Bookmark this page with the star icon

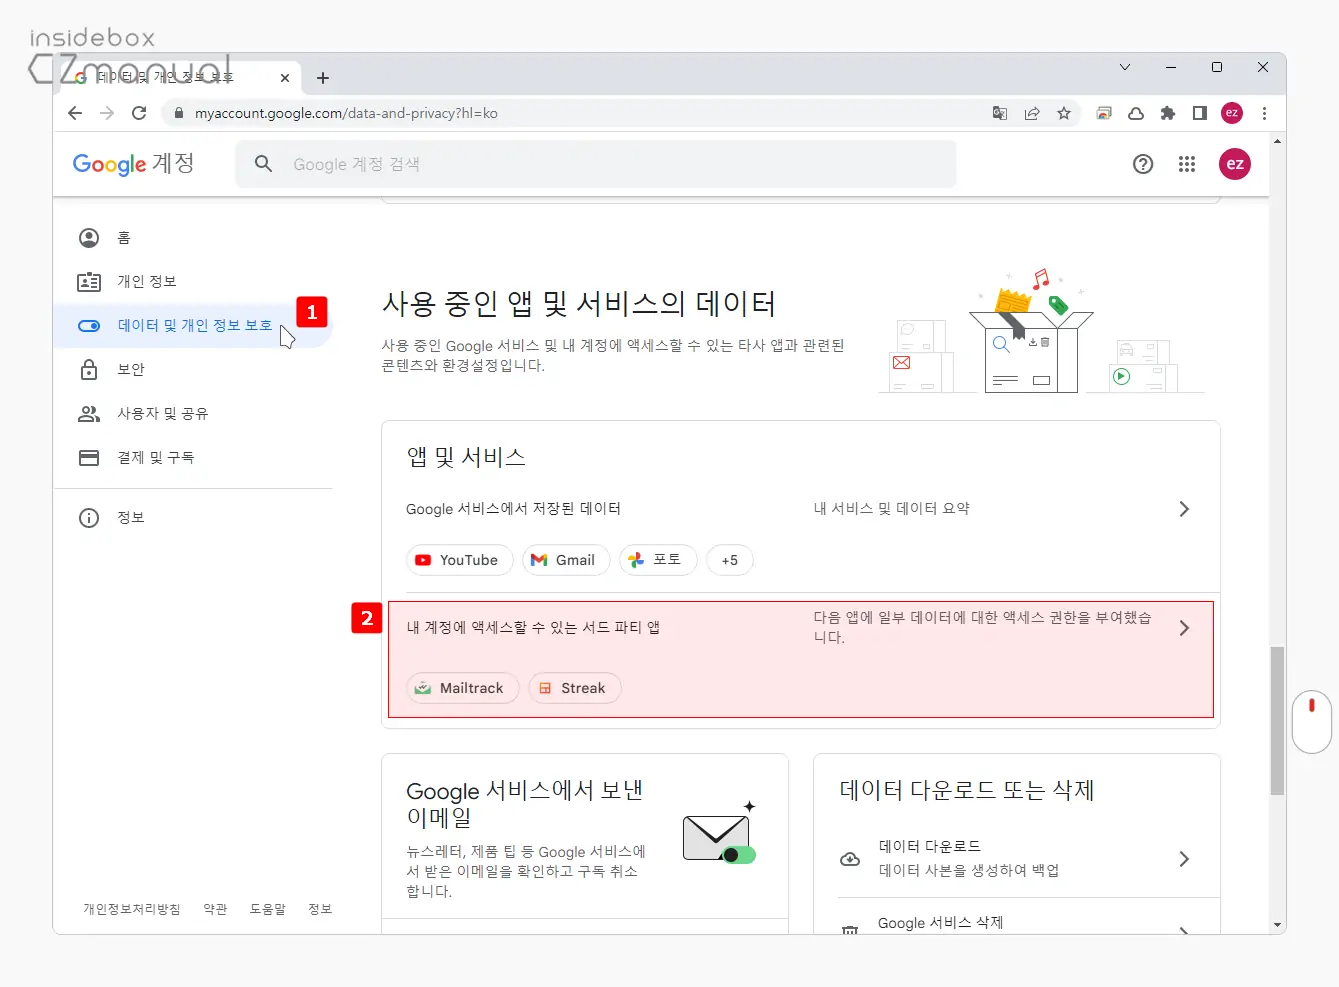click(1064, 113)
